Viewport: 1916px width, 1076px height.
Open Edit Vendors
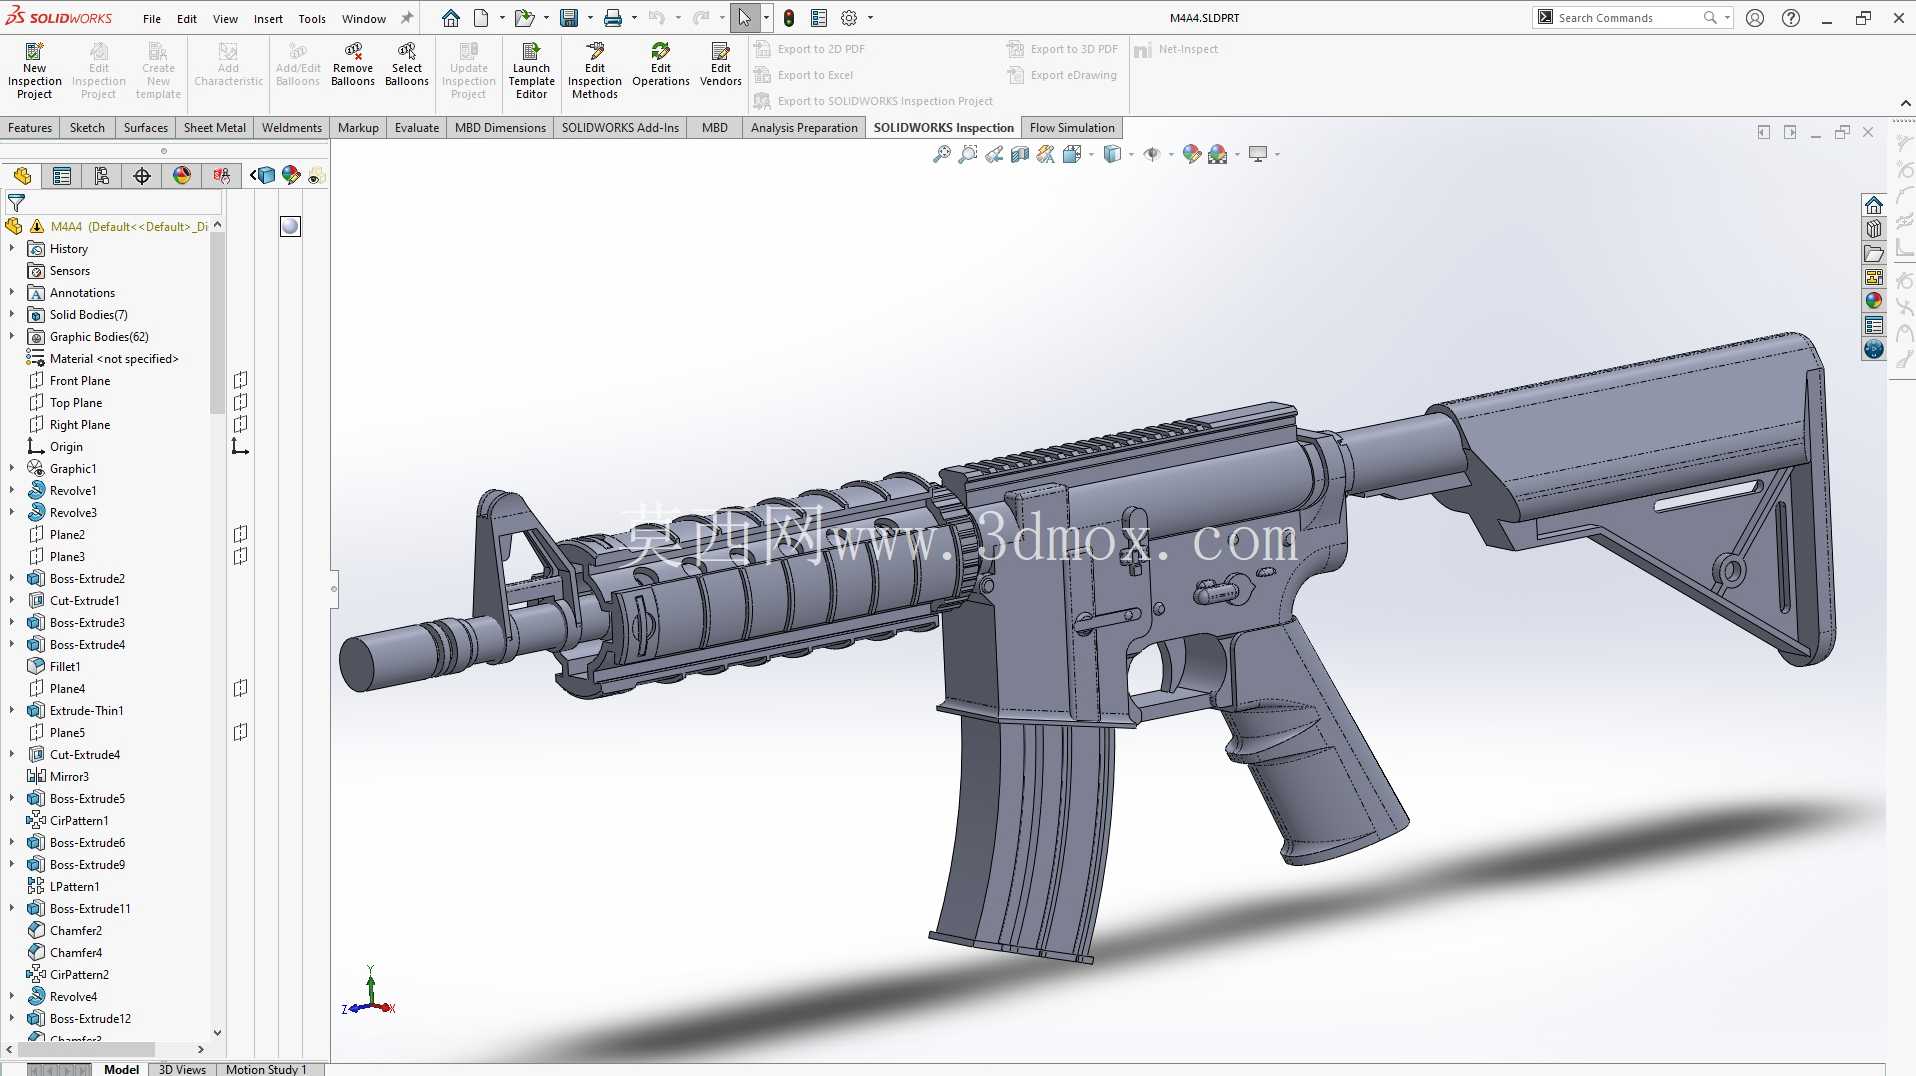[x=720, y=65]
